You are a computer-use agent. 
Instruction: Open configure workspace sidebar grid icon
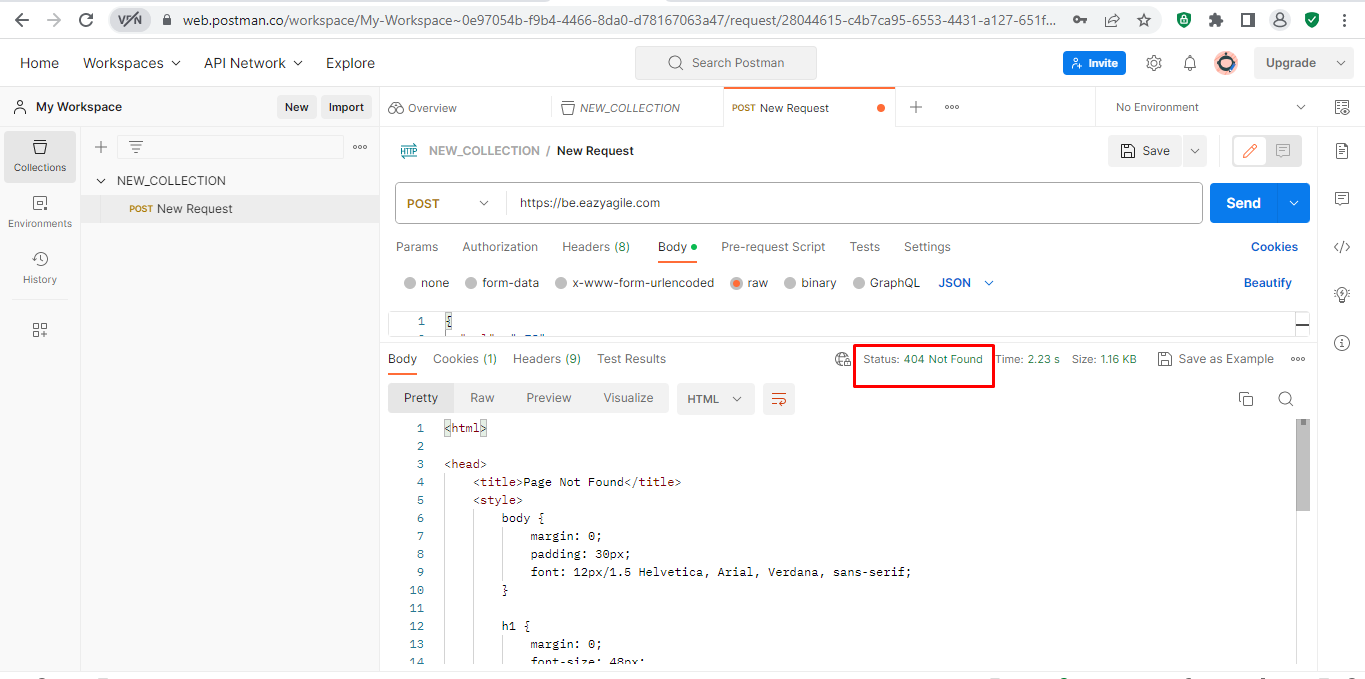coord(40,330)
